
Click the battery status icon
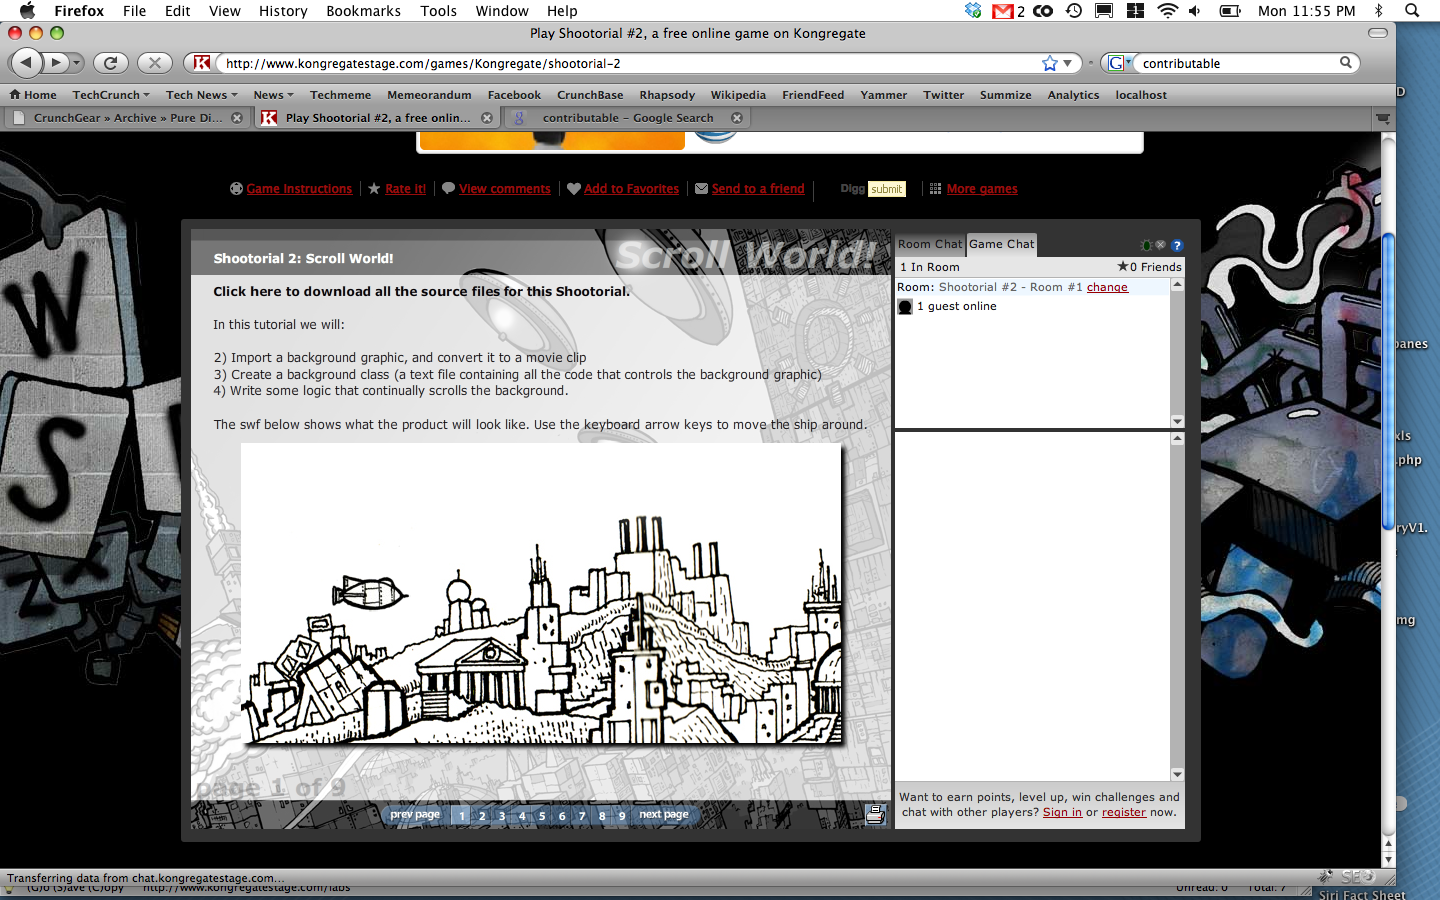(1230, 11)
